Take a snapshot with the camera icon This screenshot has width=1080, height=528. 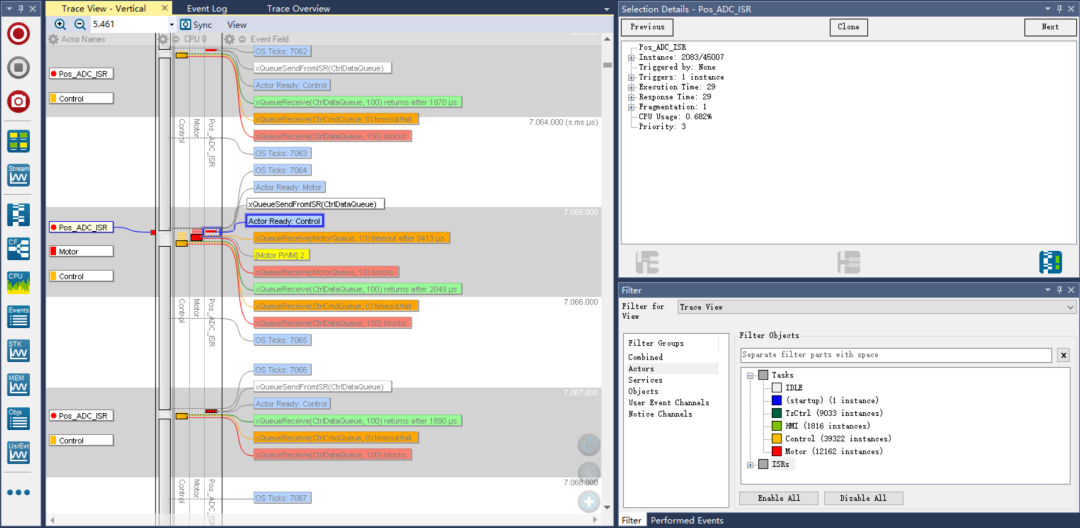19,101
